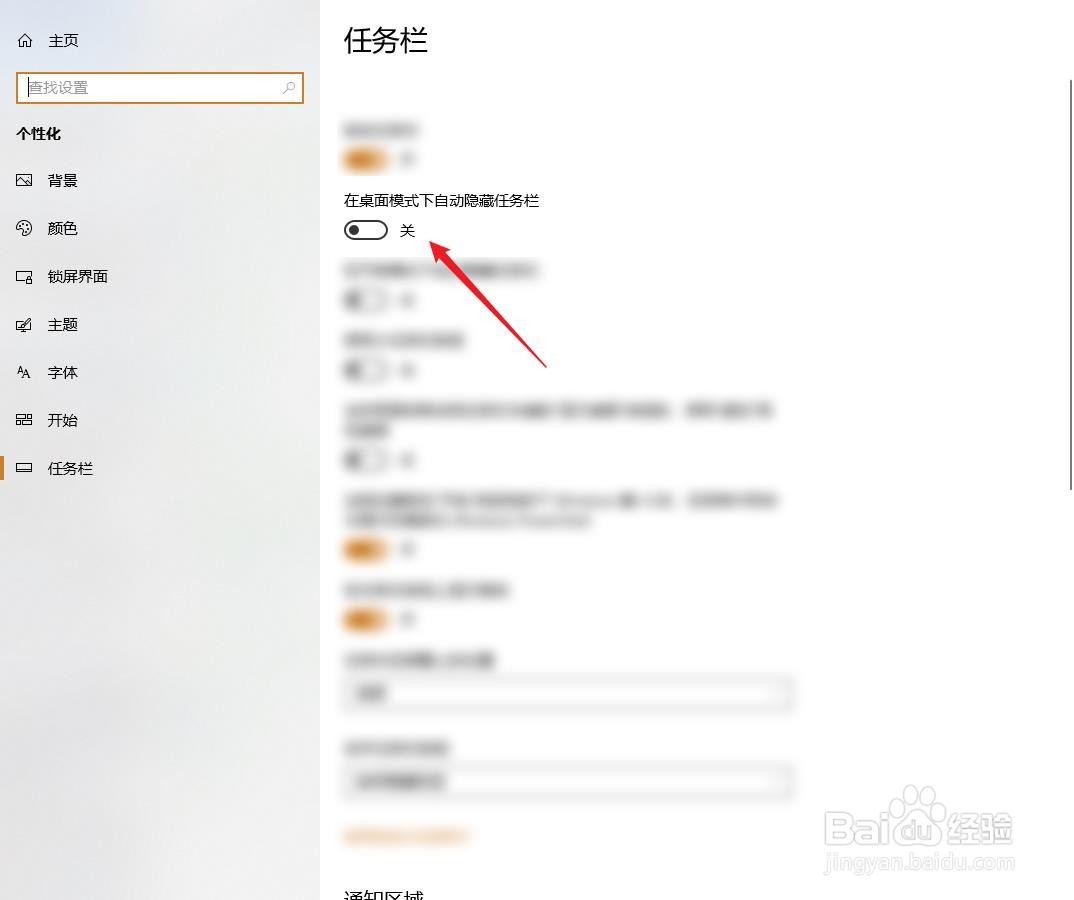Select 字体 in the sidebar
The image size is (1074, 900).
tap(62, 372)
